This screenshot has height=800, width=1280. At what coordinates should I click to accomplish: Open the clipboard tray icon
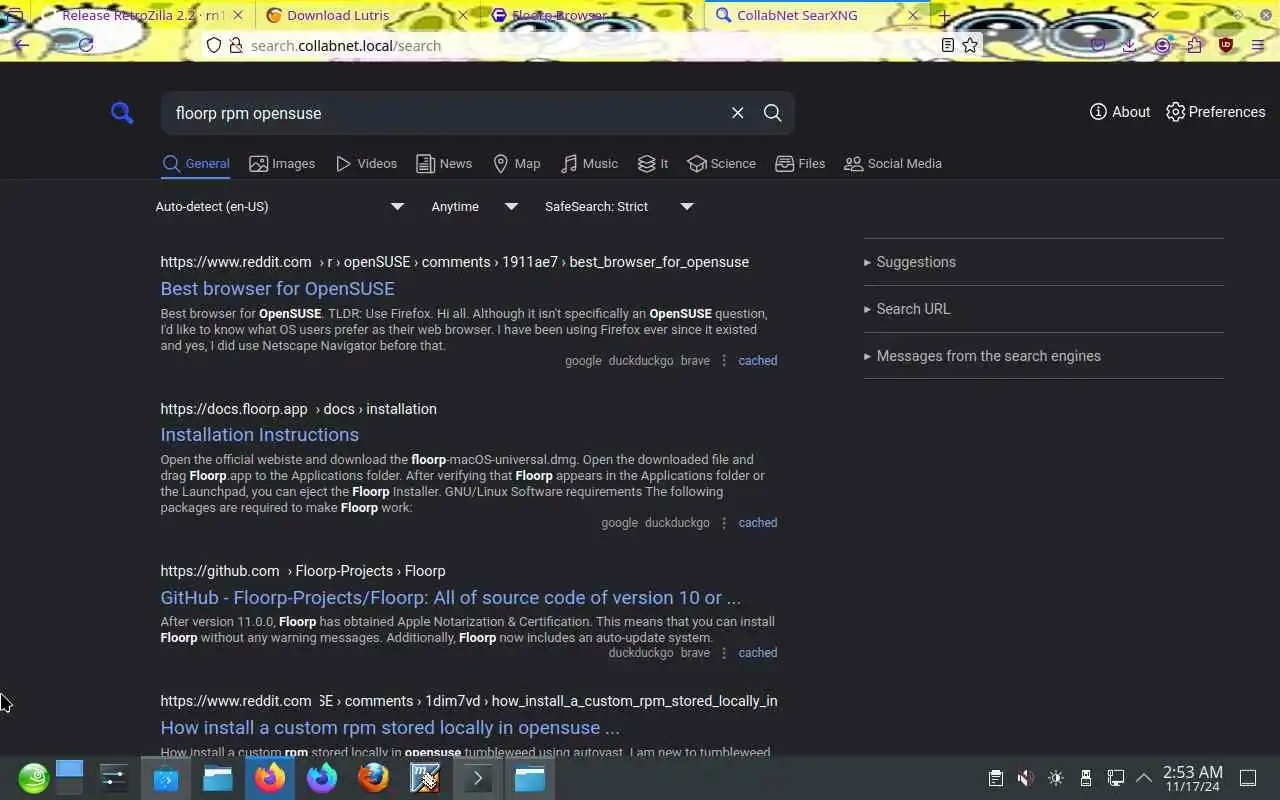995,778
